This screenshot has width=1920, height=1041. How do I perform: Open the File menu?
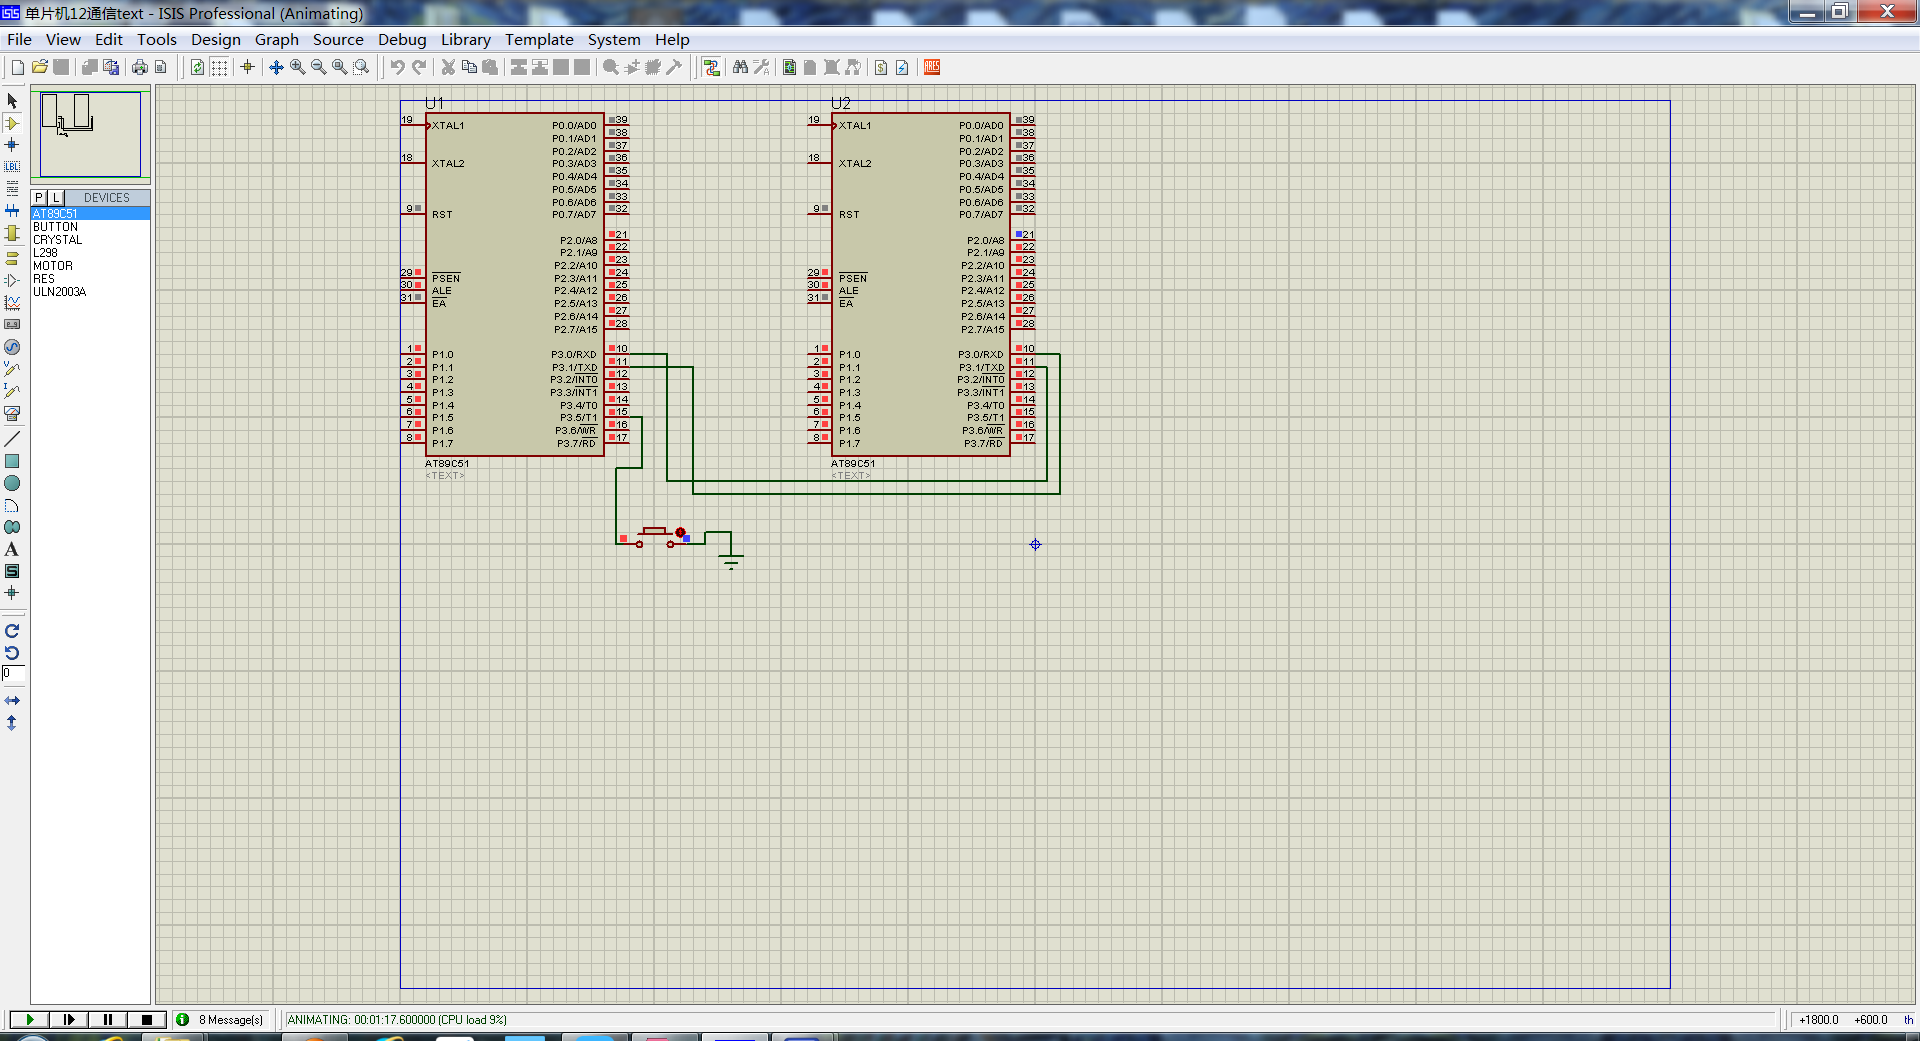[x=19, y=40]
